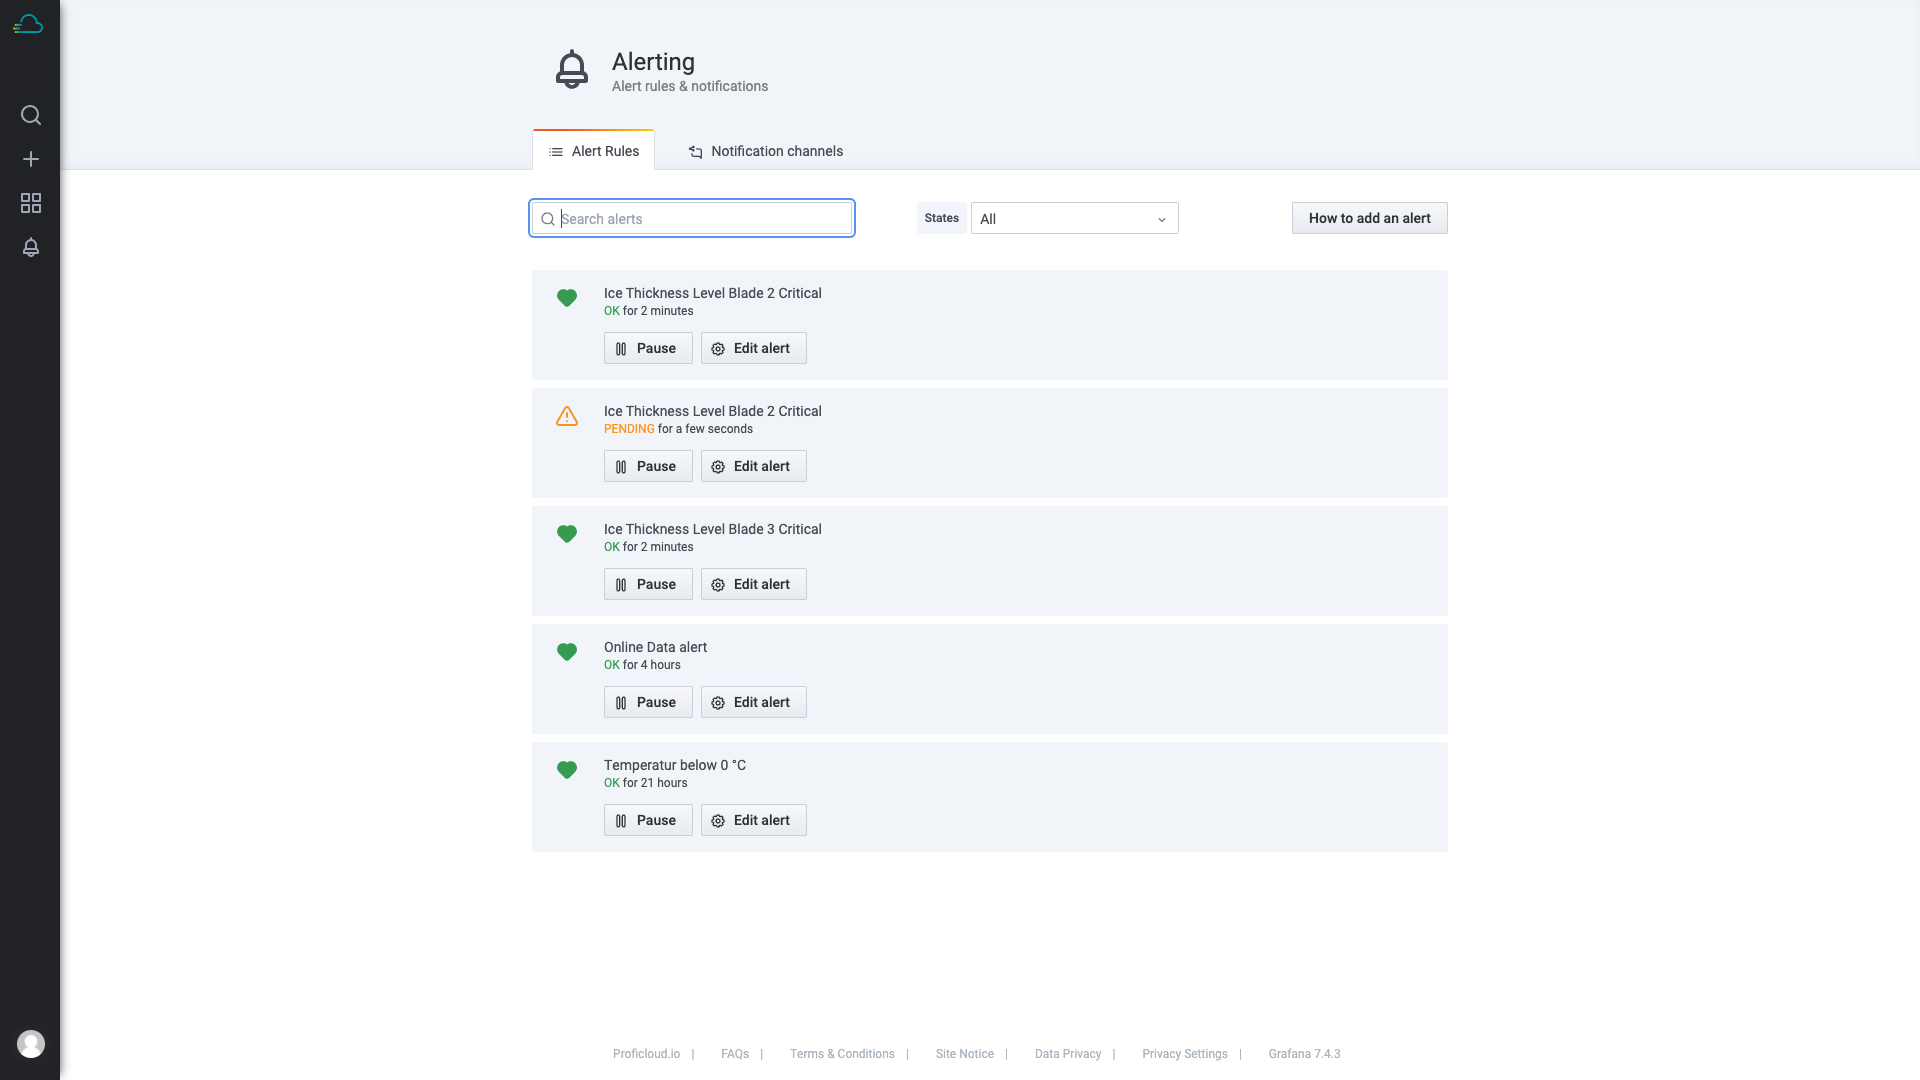Click the How to add an alert button
1920x1080 pixels.
pos(1369,218)
